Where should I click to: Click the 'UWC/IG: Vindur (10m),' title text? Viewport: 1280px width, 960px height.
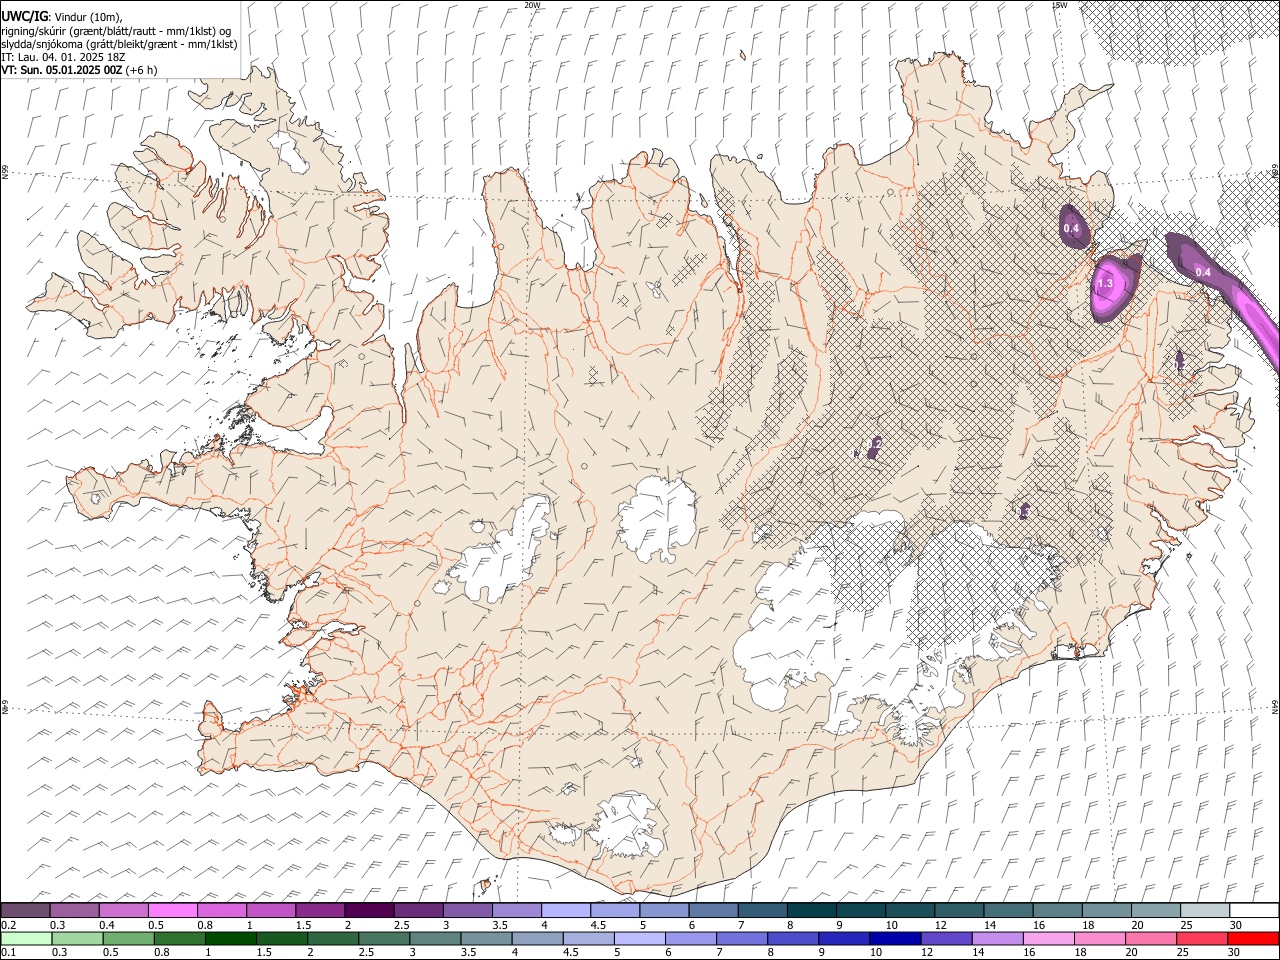[x=62, y=16]
